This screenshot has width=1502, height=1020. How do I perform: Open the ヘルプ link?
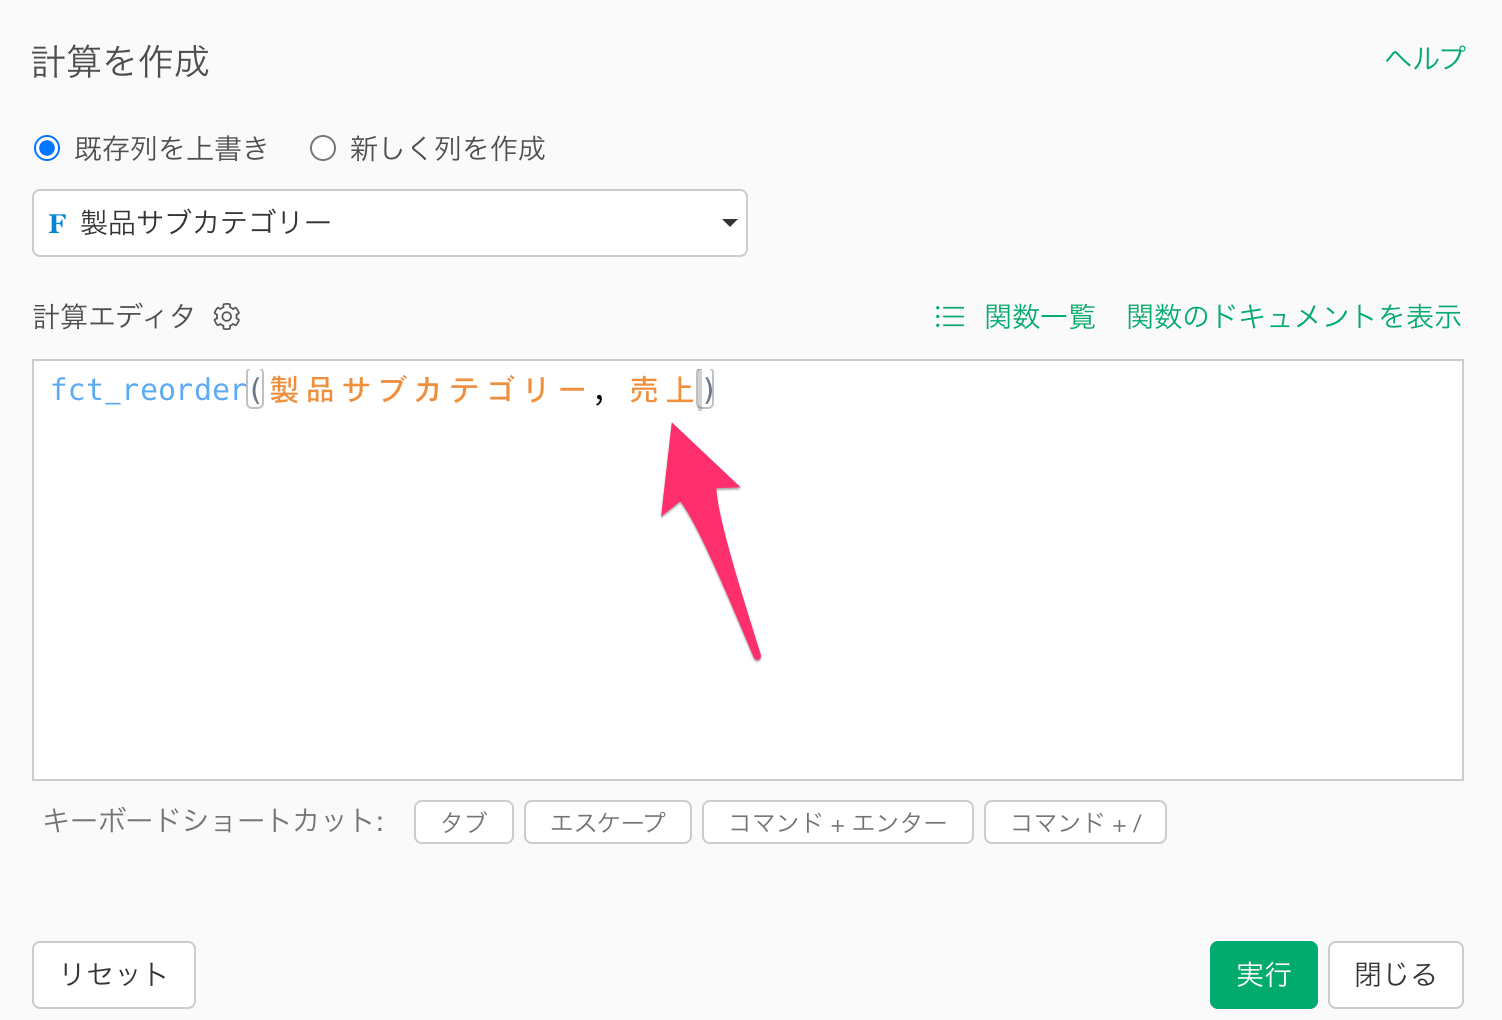click(x=1424, y=59)
